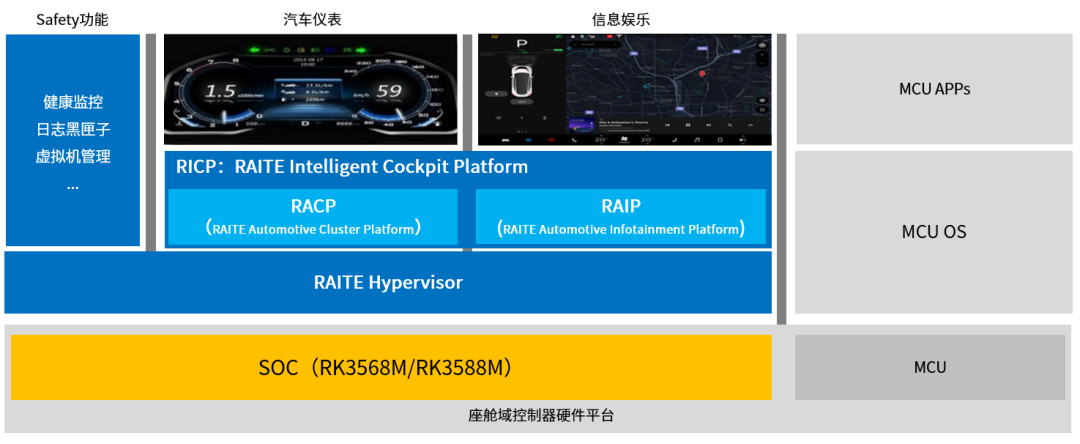The width and height of the screenshot is (1080, 444).
Task: Click the album art thumbnail
Action: tap(580, 125)
